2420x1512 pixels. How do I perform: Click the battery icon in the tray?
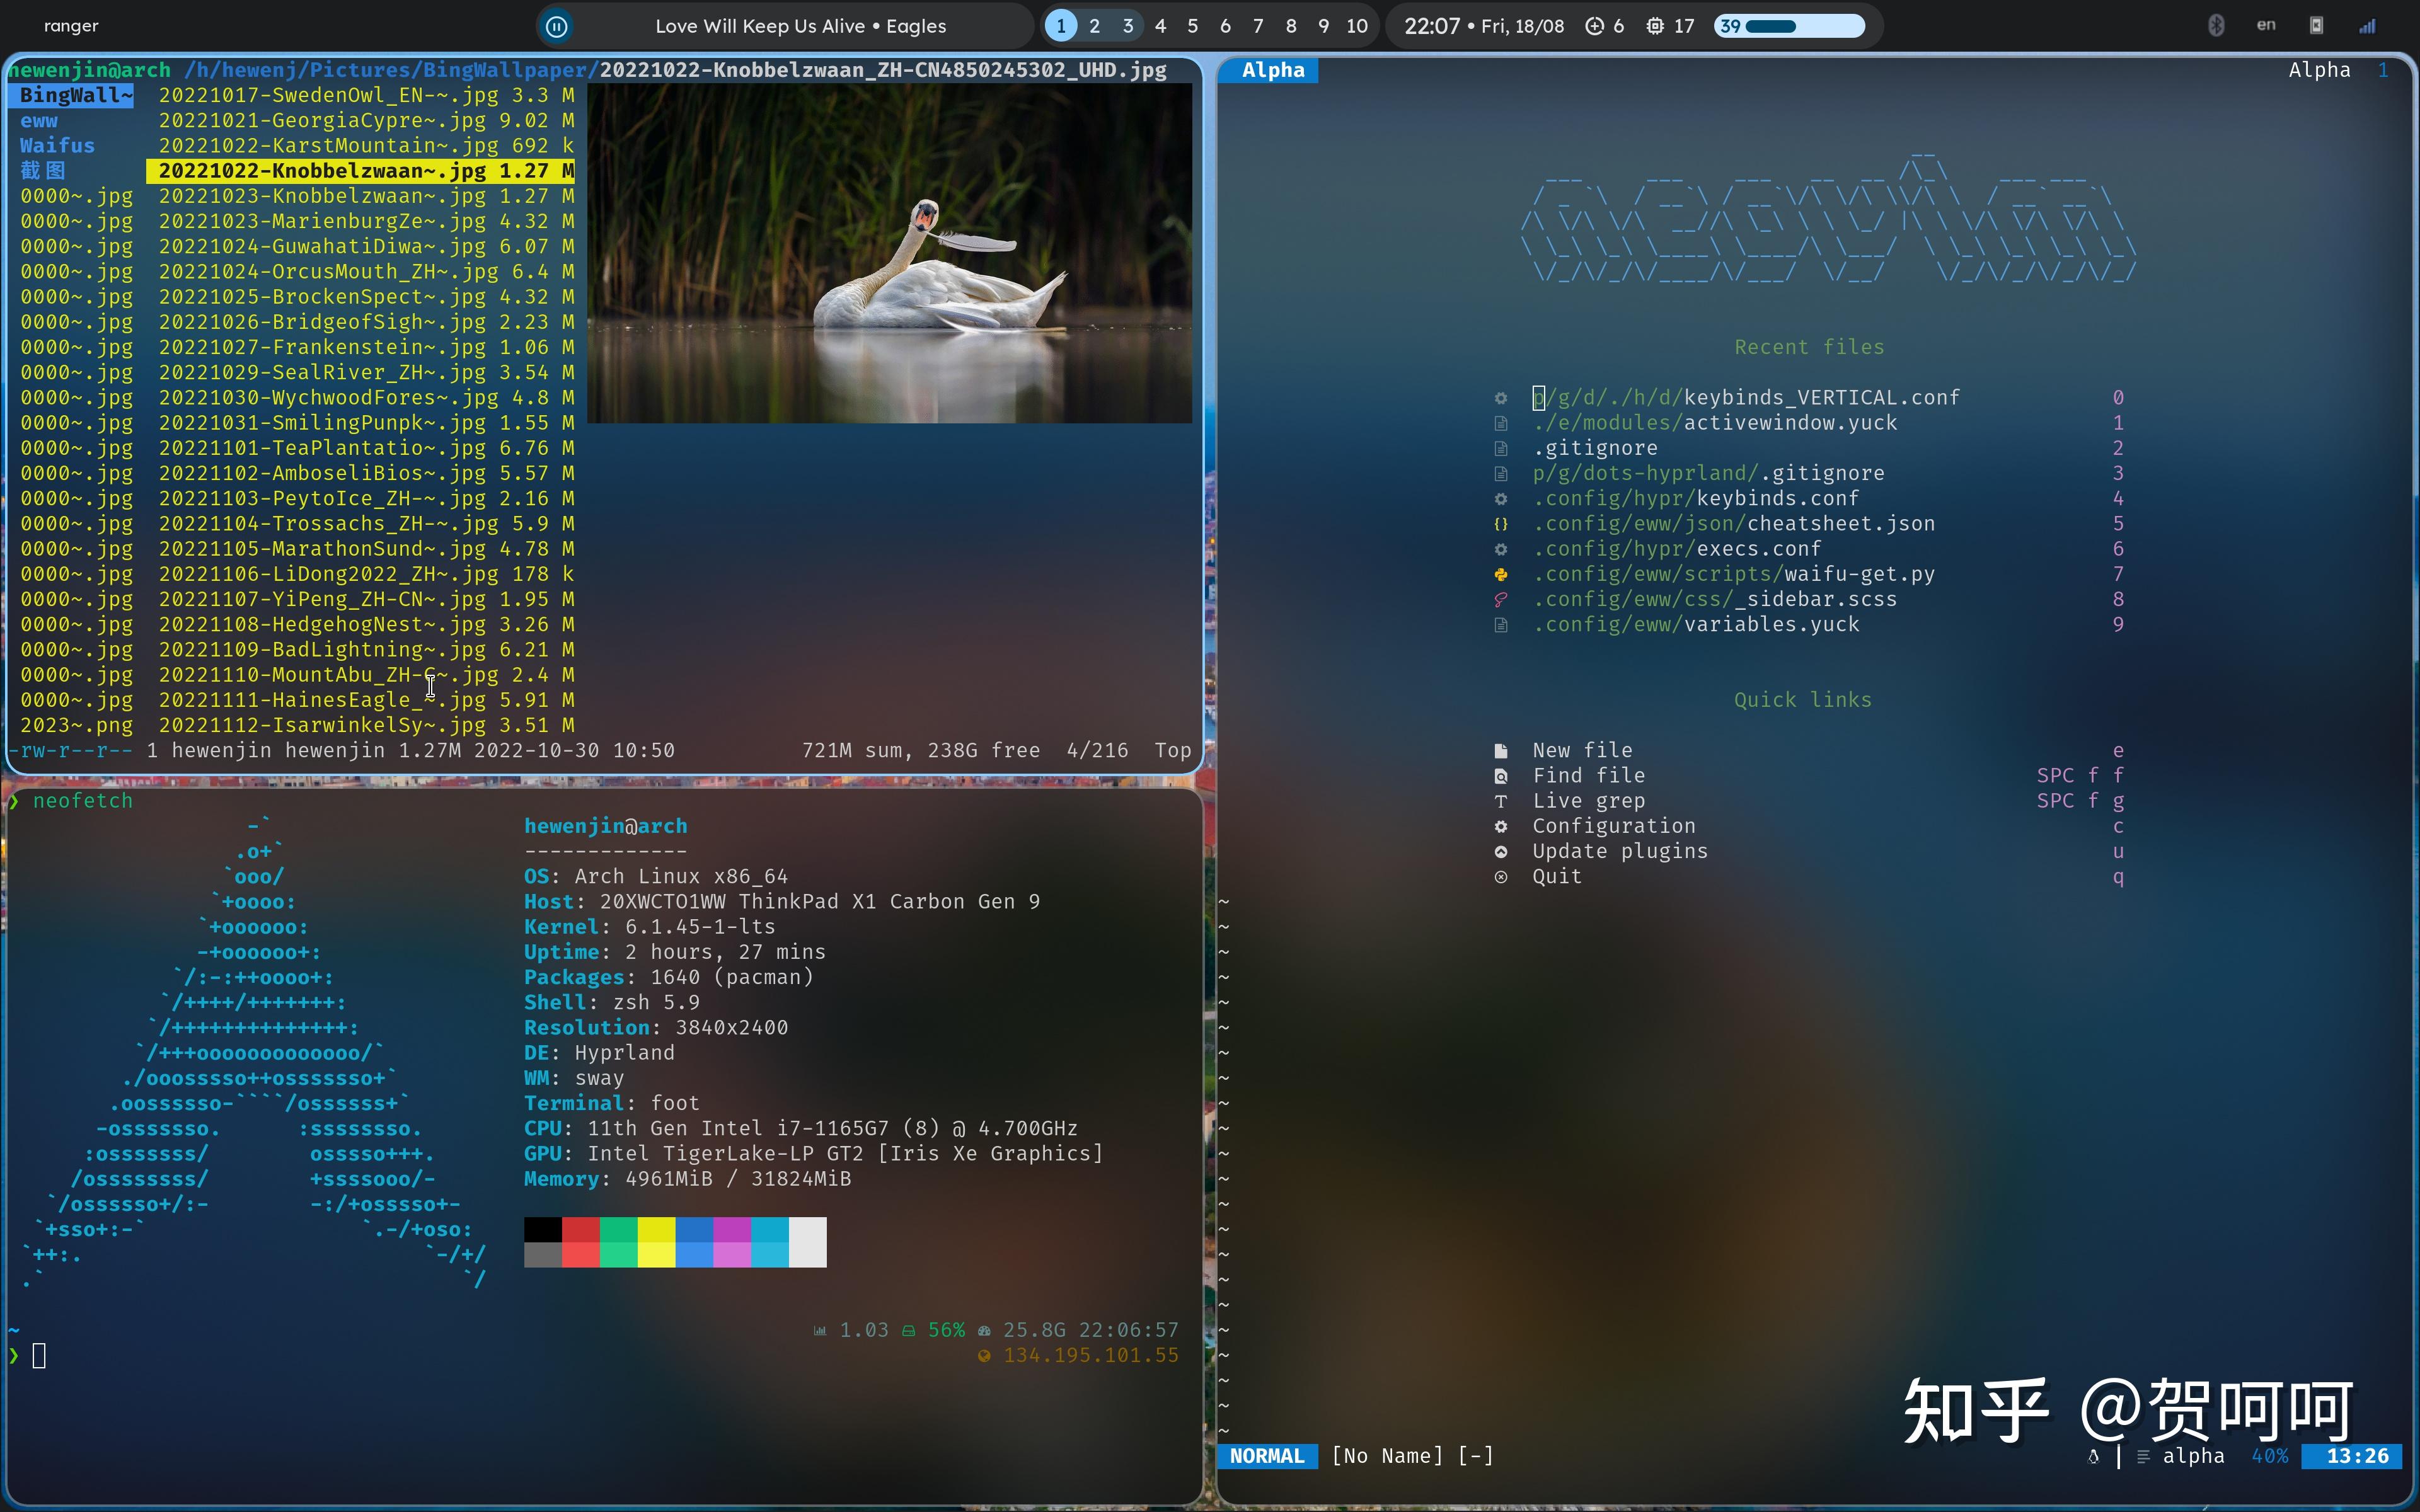[x=2316, y=26]
